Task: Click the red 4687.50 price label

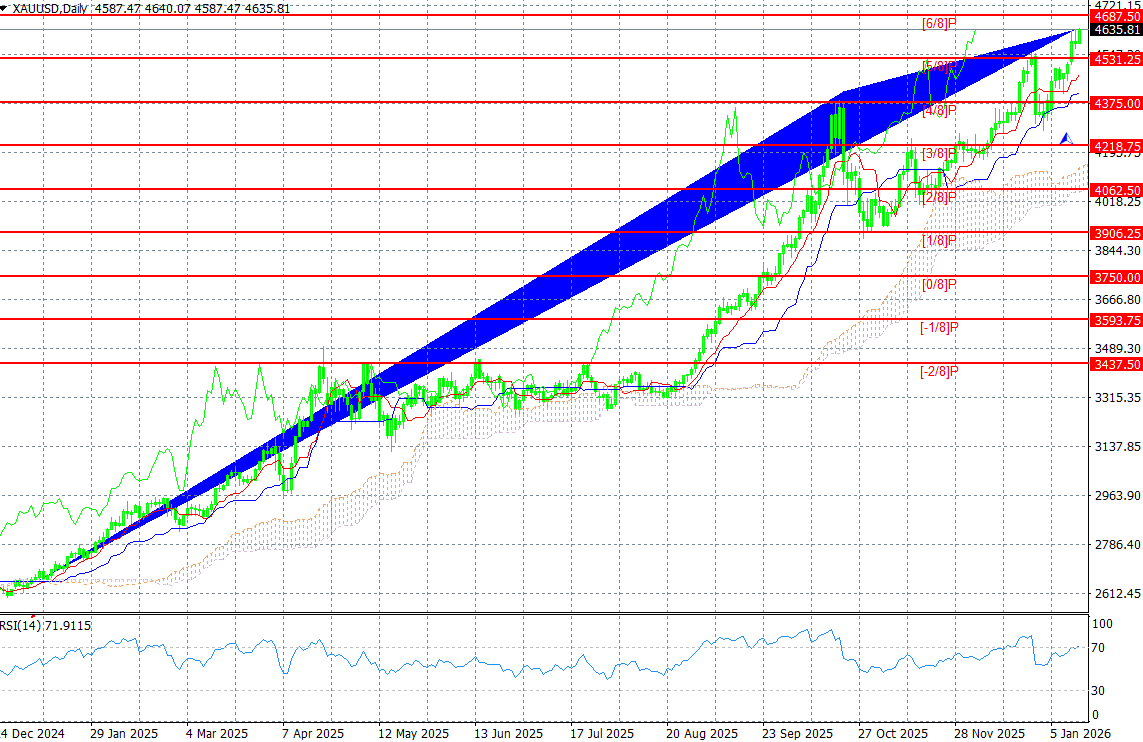Action: (x=1116, y=16)
